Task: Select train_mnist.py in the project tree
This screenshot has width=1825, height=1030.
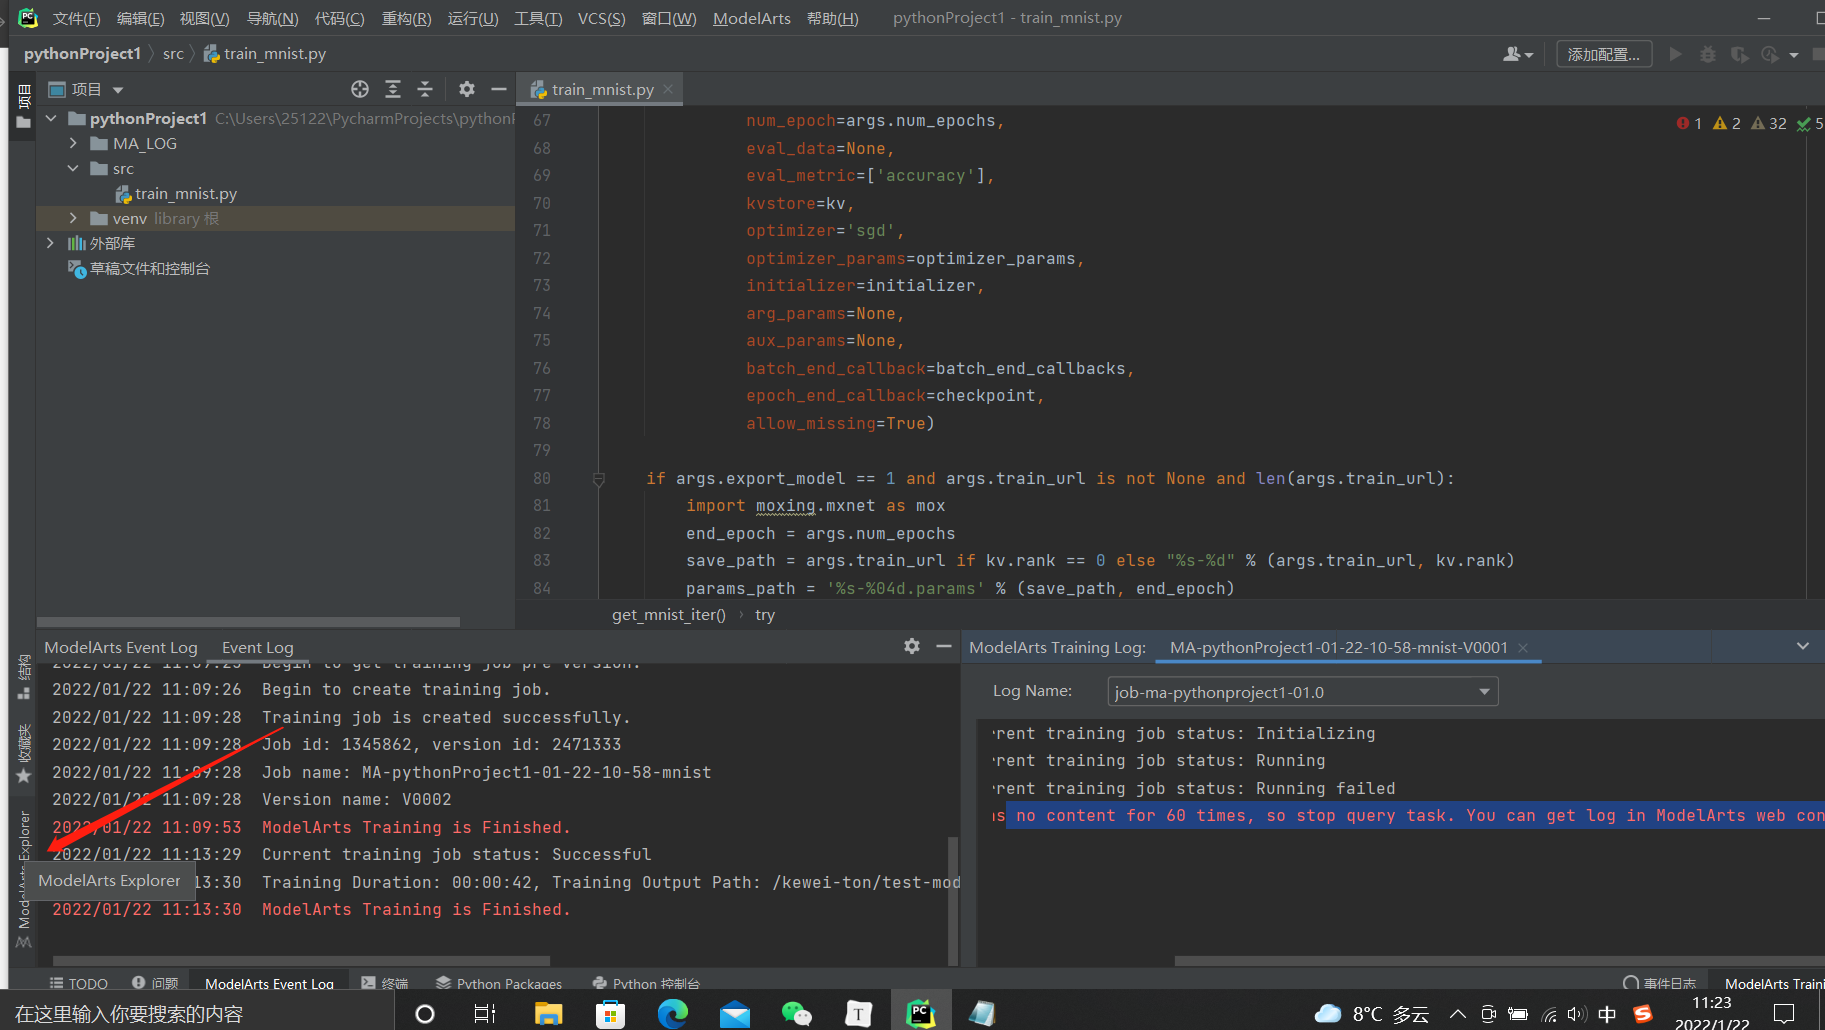Action: coord(186,193)
